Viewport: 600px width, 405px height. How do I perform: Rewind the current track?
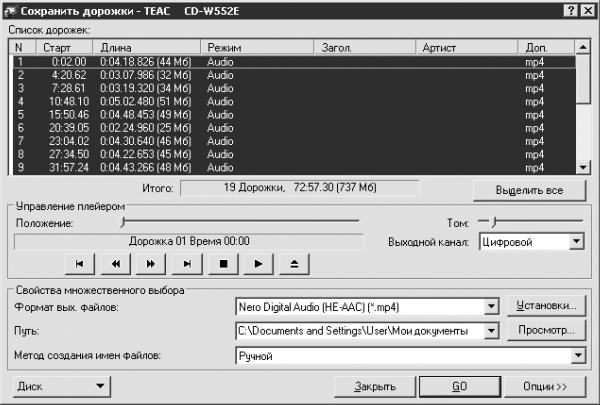[115, 264]
